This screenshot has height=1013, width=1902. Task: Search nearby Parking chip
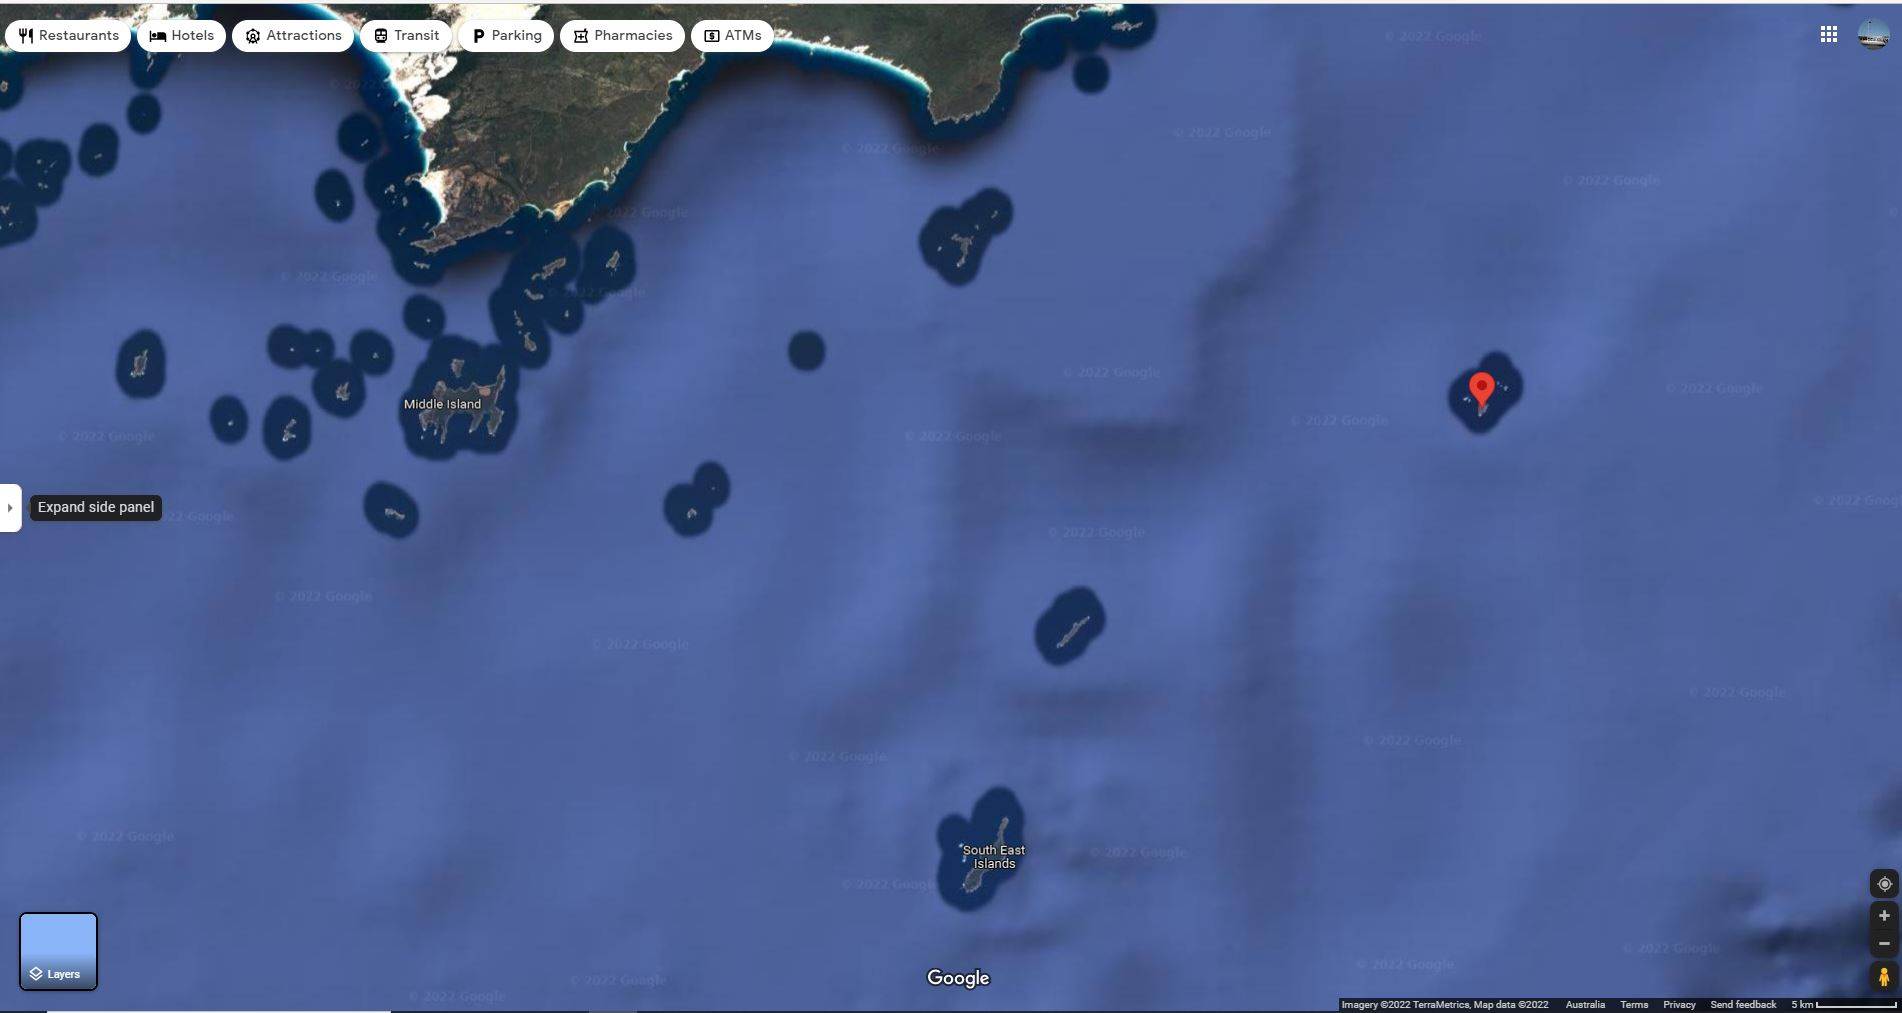click(506, 36)
